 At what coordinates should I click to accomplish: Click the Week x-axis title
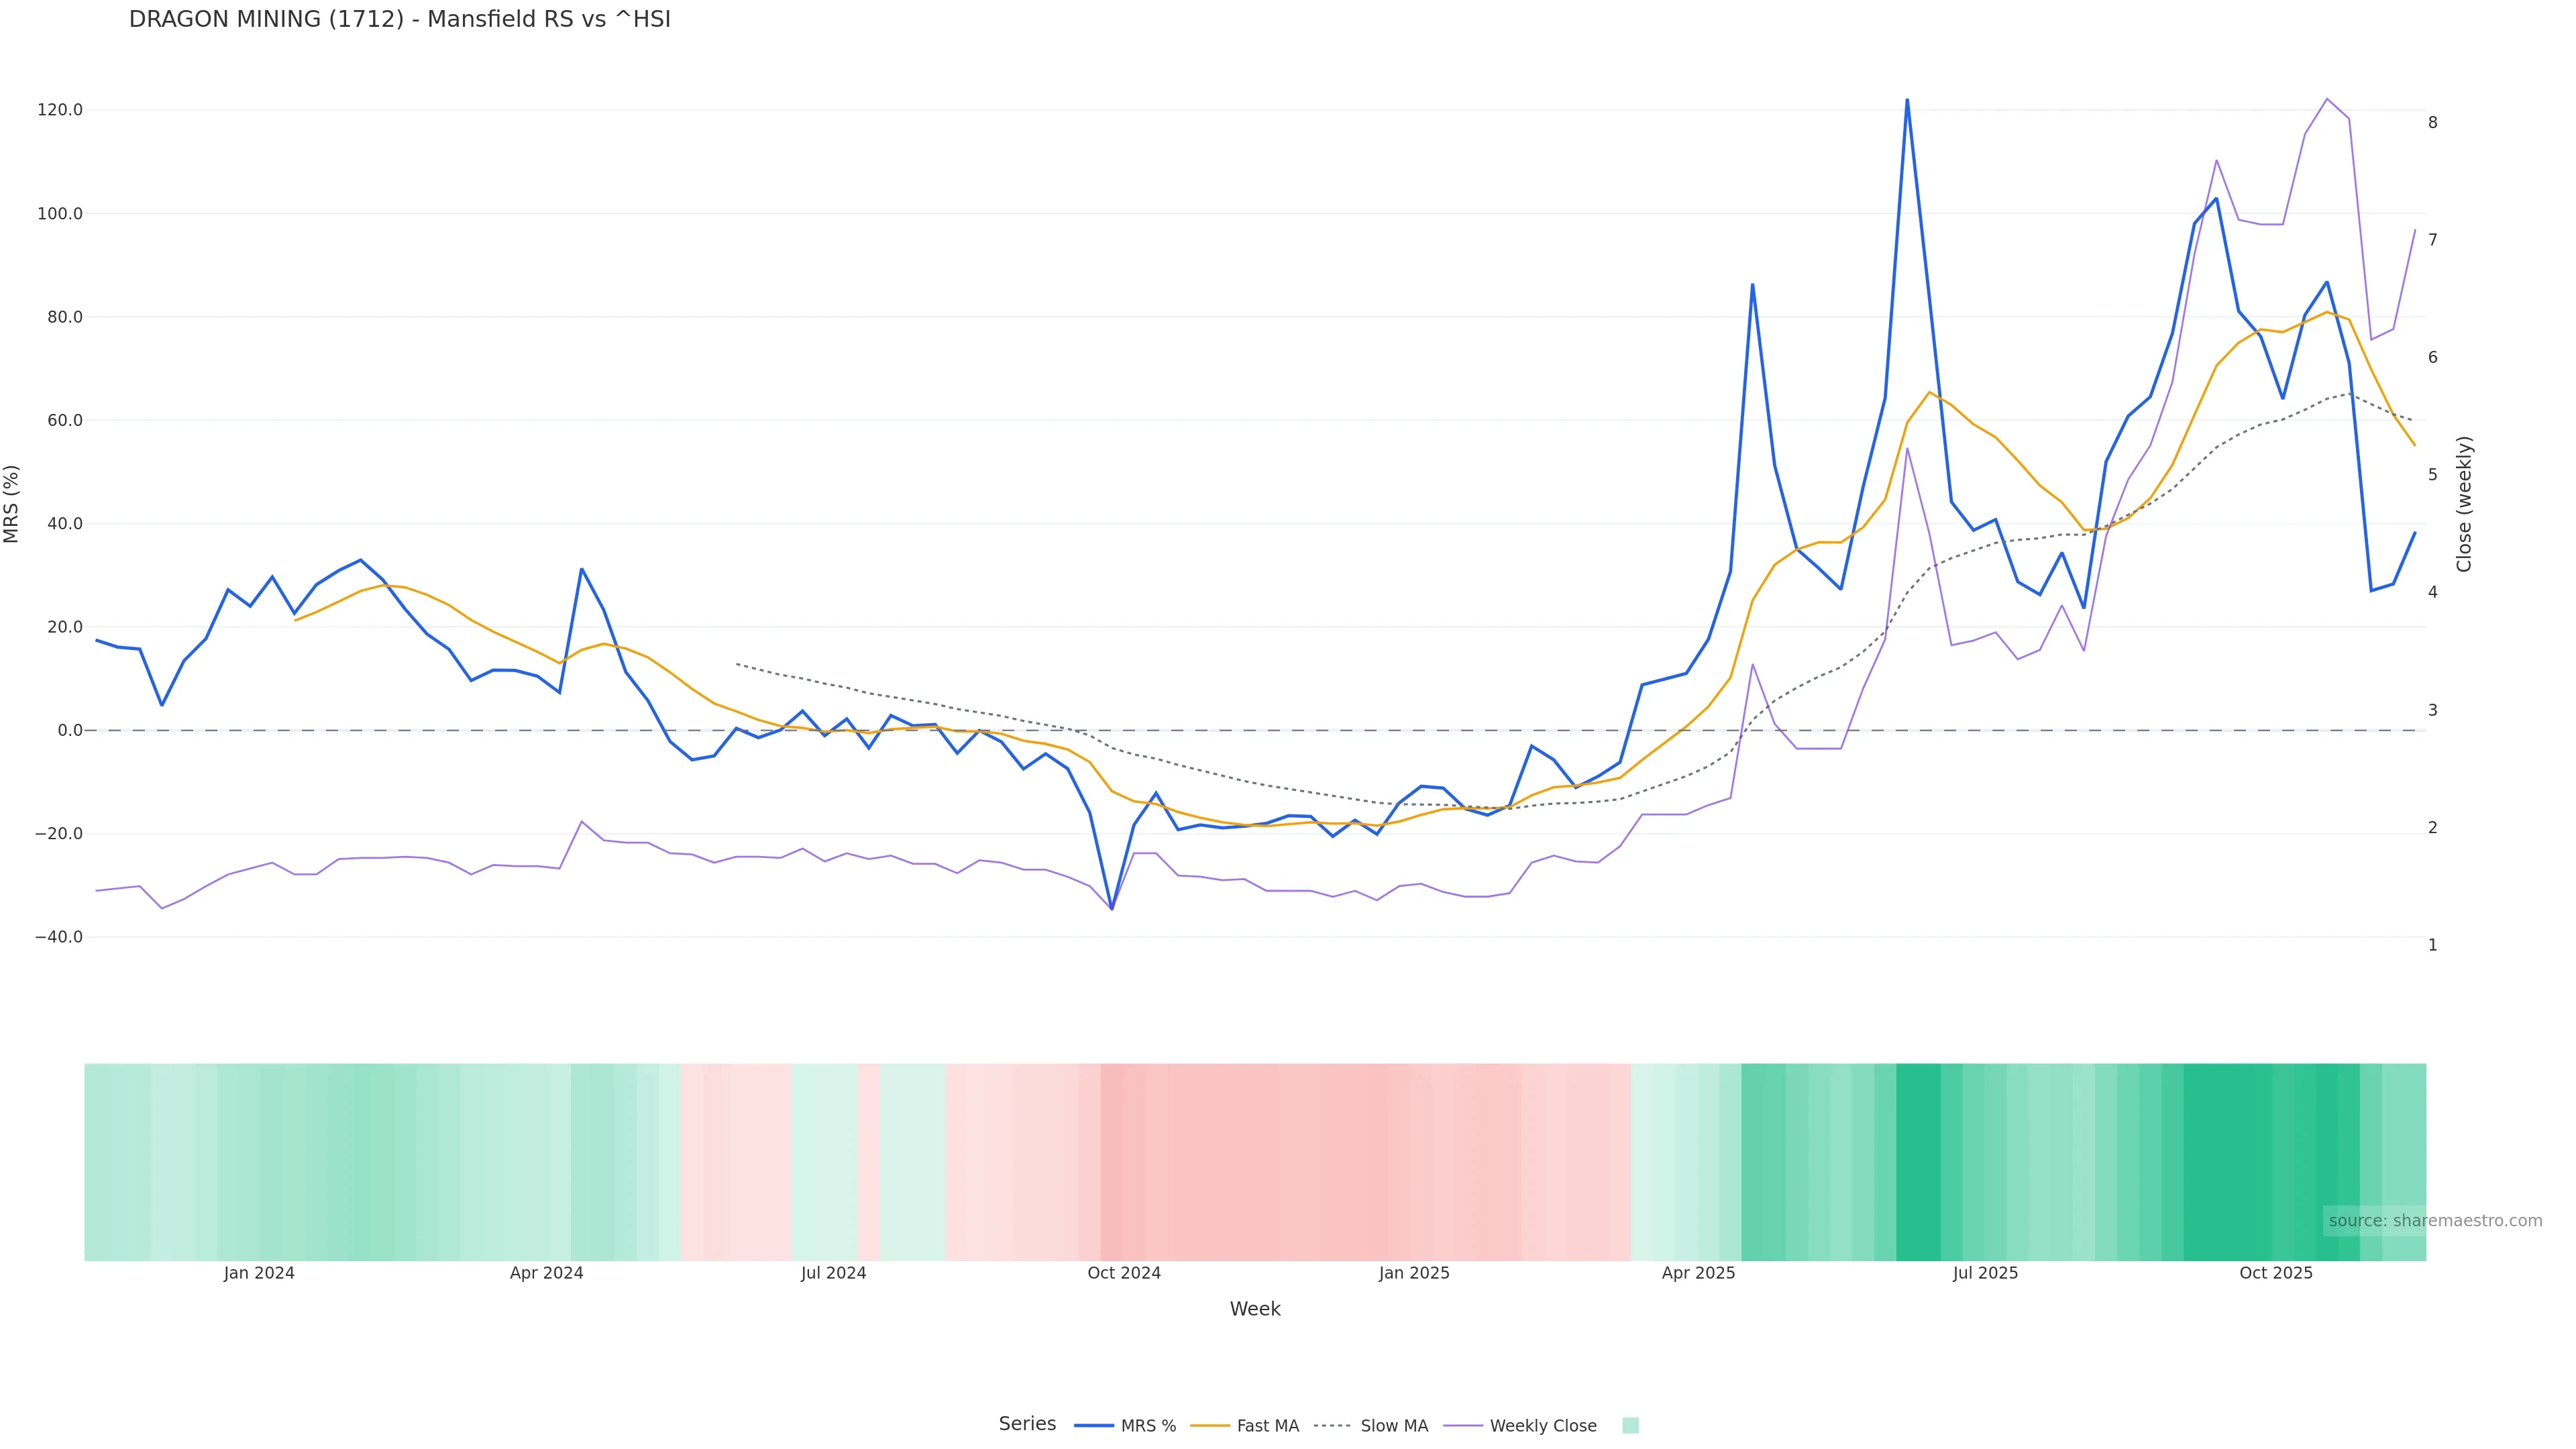pyautogui.click(x=1255, y=1310)
